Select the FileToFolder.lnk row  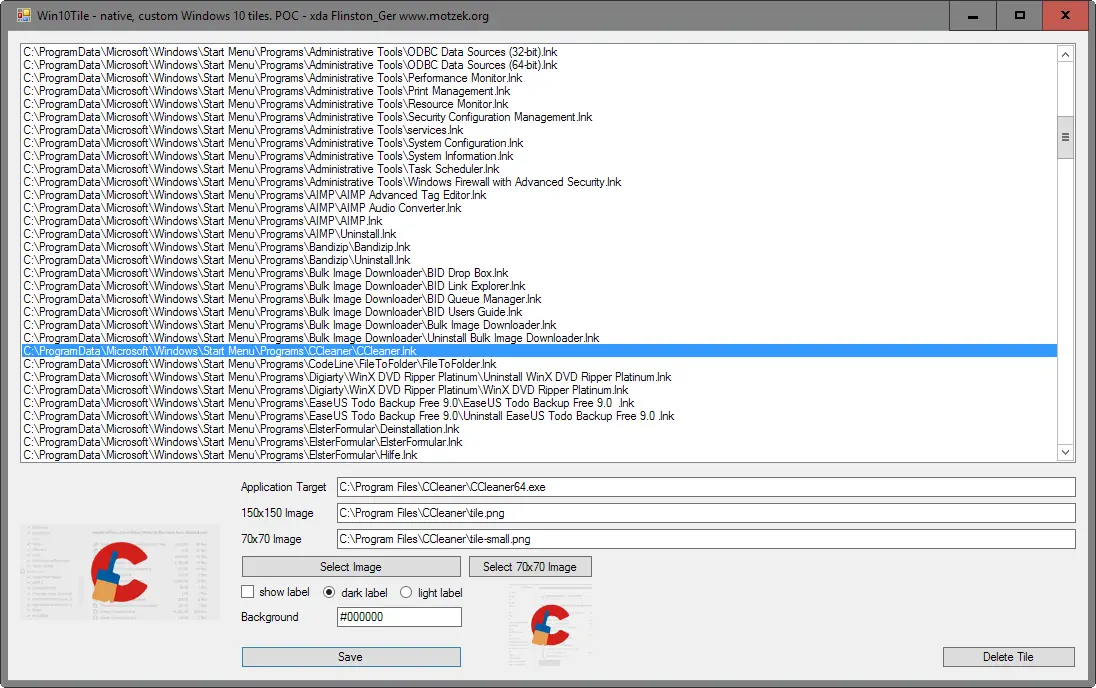click(539, 364)
